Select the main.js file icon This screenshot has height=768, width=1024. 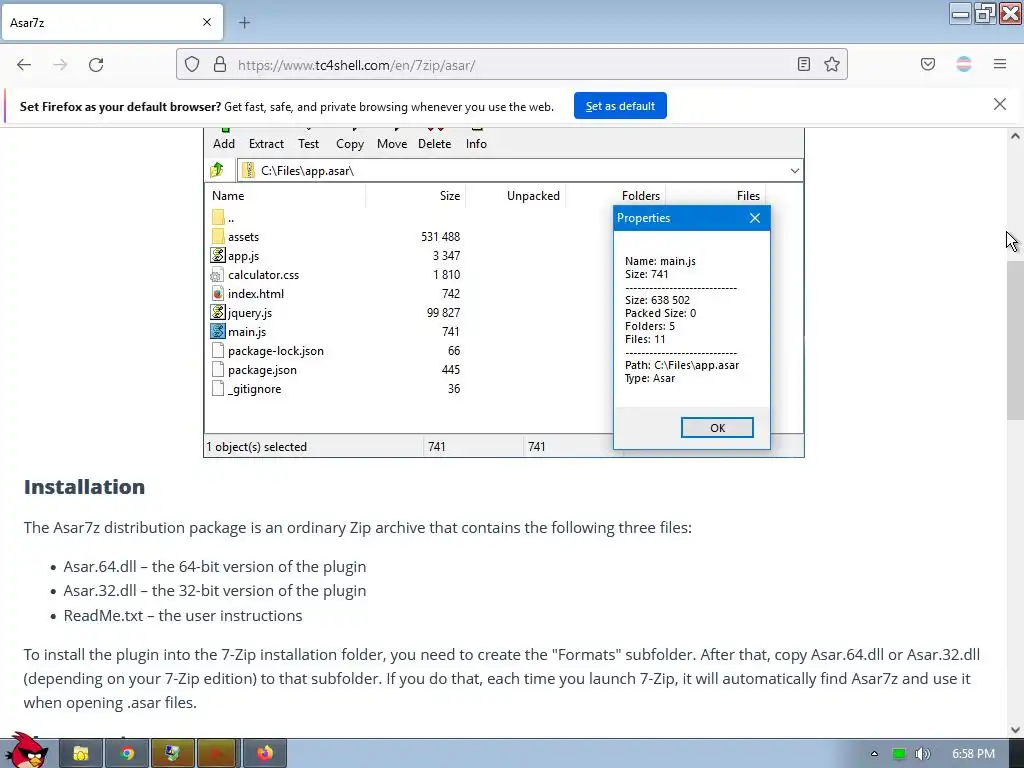[x=218, y=331]
